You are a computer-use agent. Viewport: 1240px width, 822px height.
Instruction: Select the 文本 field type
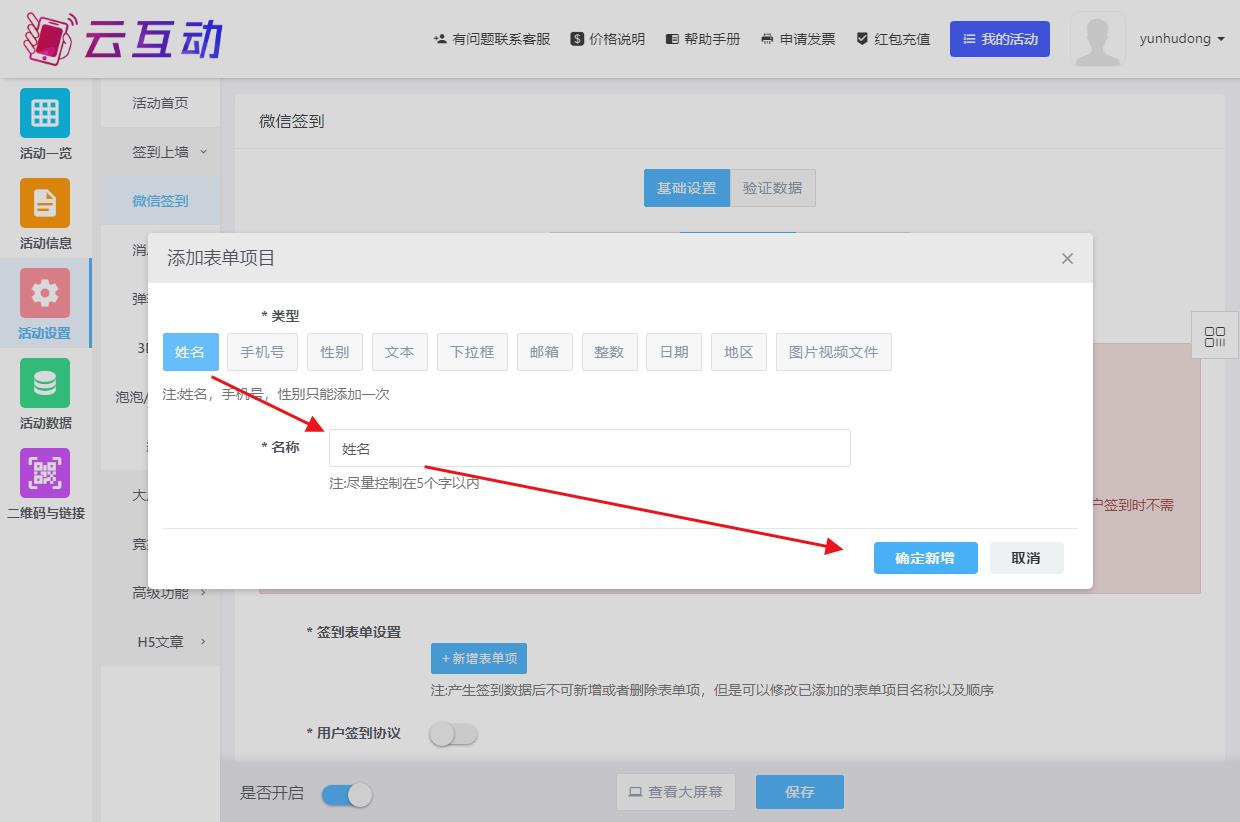point(400,352)
